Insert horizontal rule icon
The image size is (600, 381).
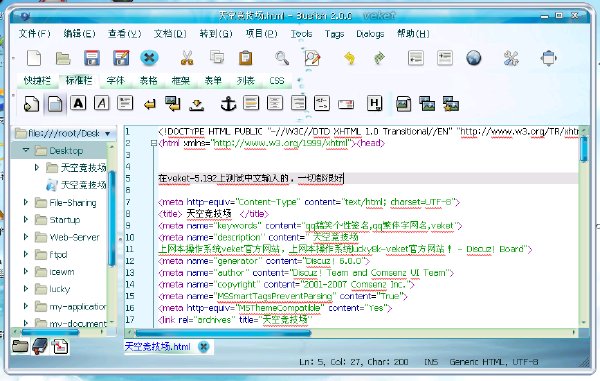coord(251,103)
